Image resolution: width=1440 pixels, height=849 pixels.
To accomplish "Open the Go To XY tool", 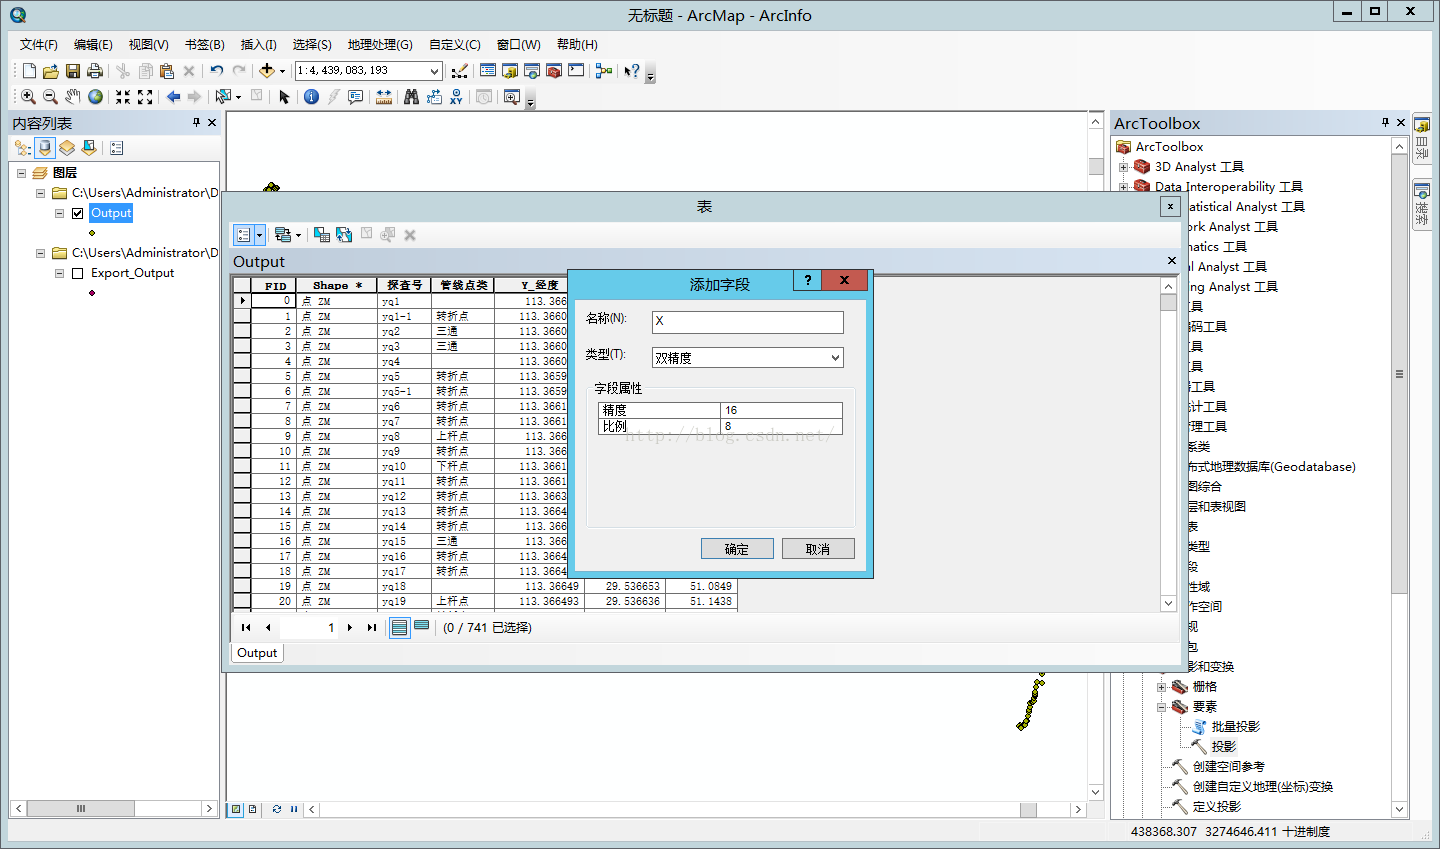I will [456, 97].
